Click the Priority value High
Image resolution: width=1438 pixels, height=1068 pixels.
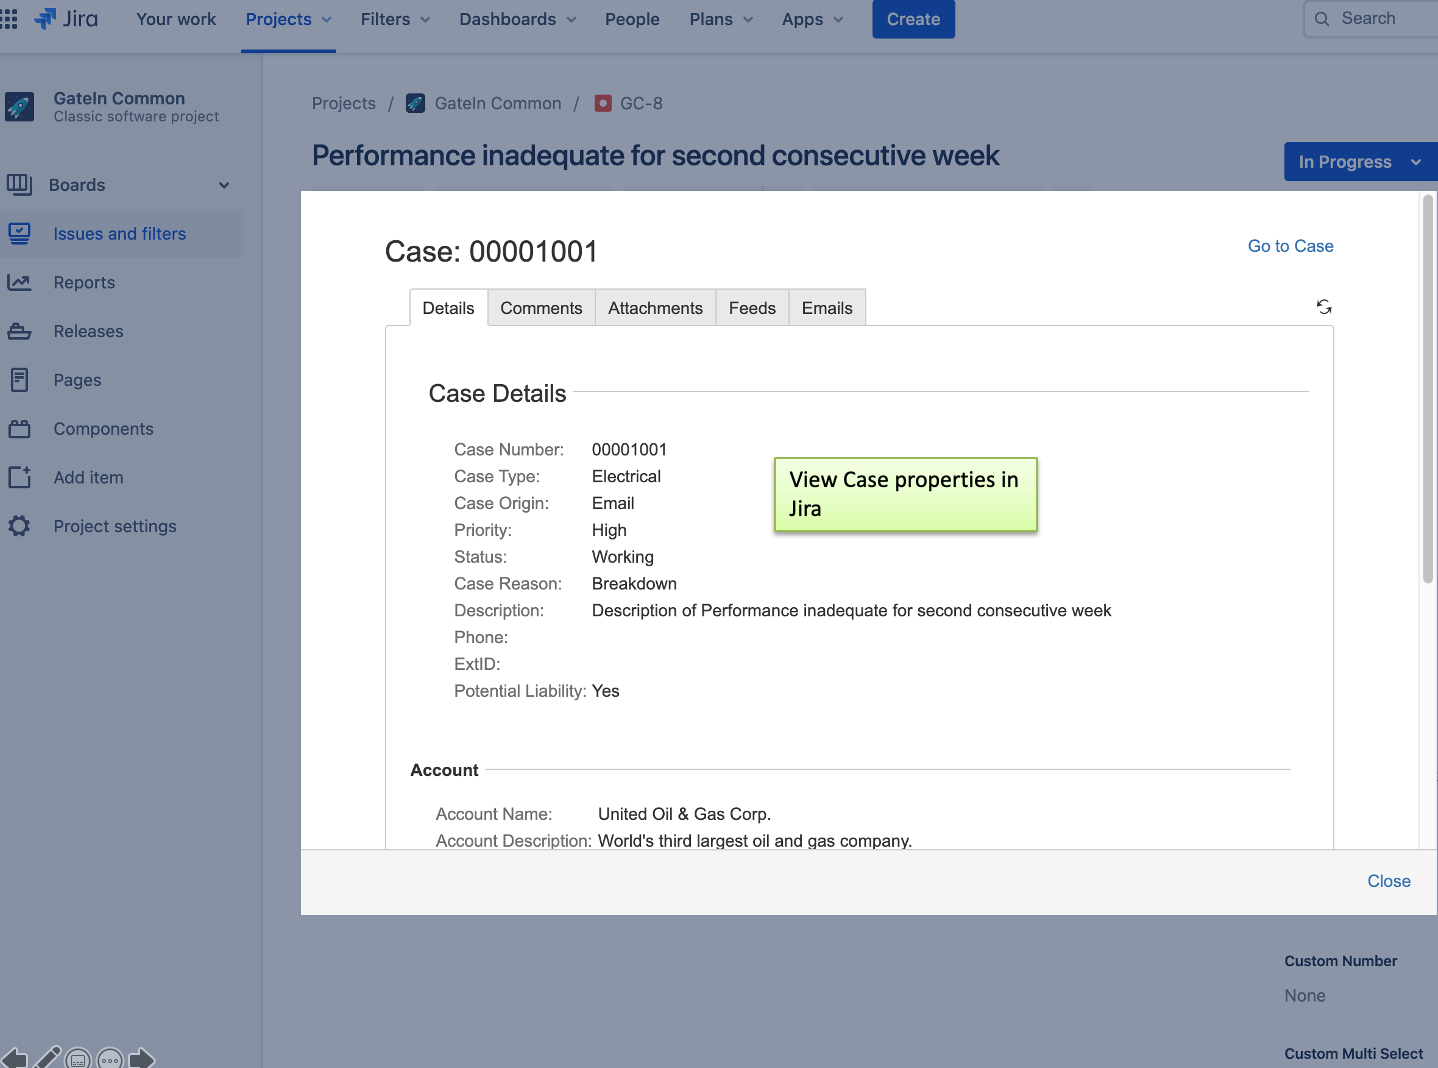click(x=609, y=531)
